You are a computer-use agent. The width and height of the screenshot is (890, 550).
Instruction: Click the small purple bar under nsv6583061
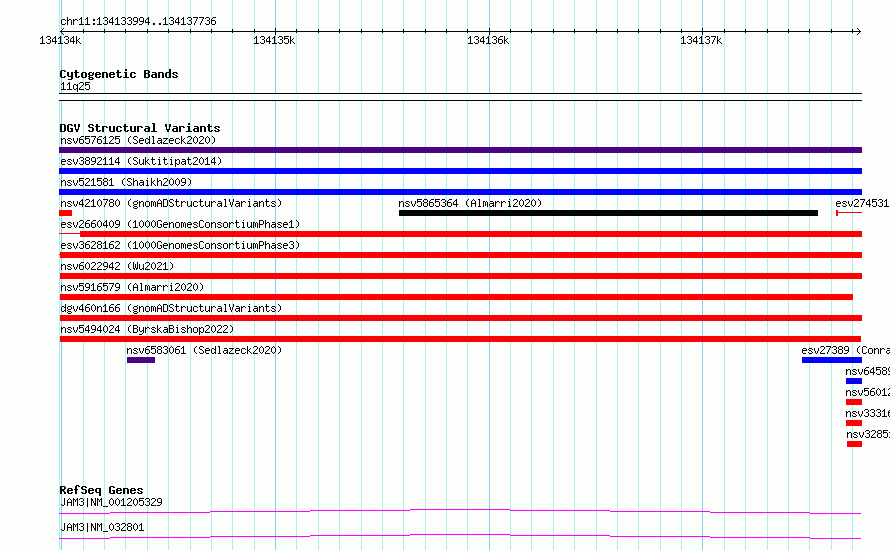pyautogui.click(x=141, y=360)
